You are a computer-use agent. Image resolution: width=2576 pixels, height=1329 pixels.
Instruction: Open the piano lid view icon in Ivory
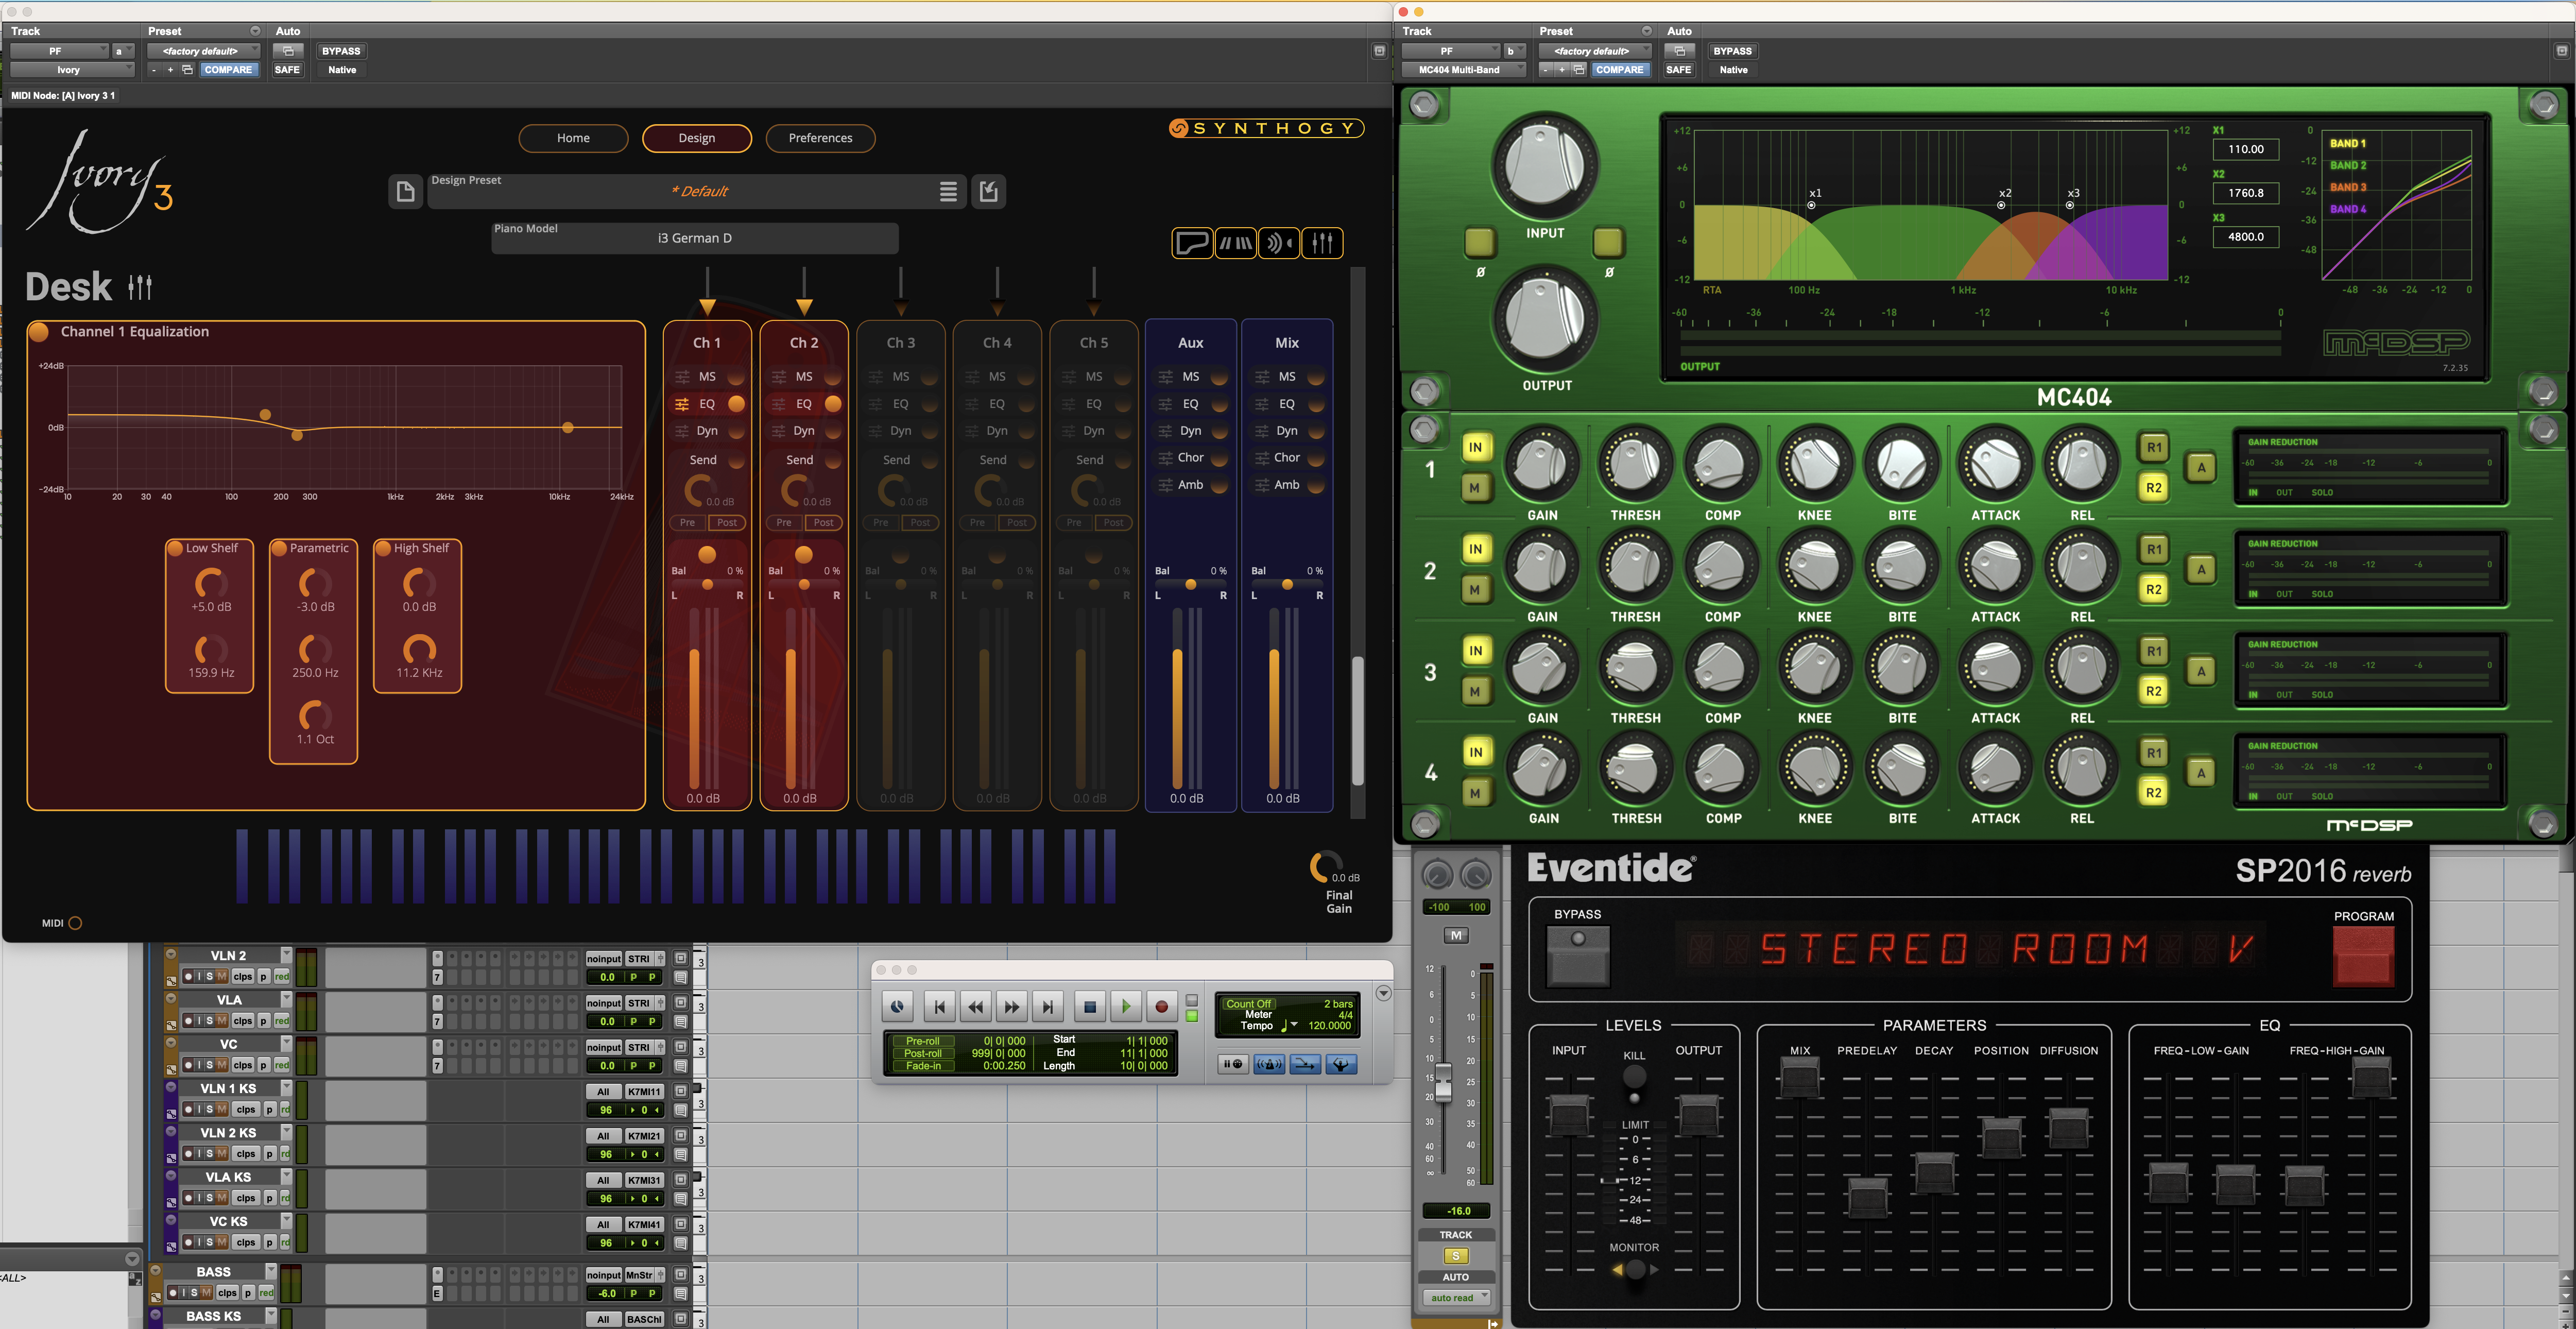[1192, 243]
